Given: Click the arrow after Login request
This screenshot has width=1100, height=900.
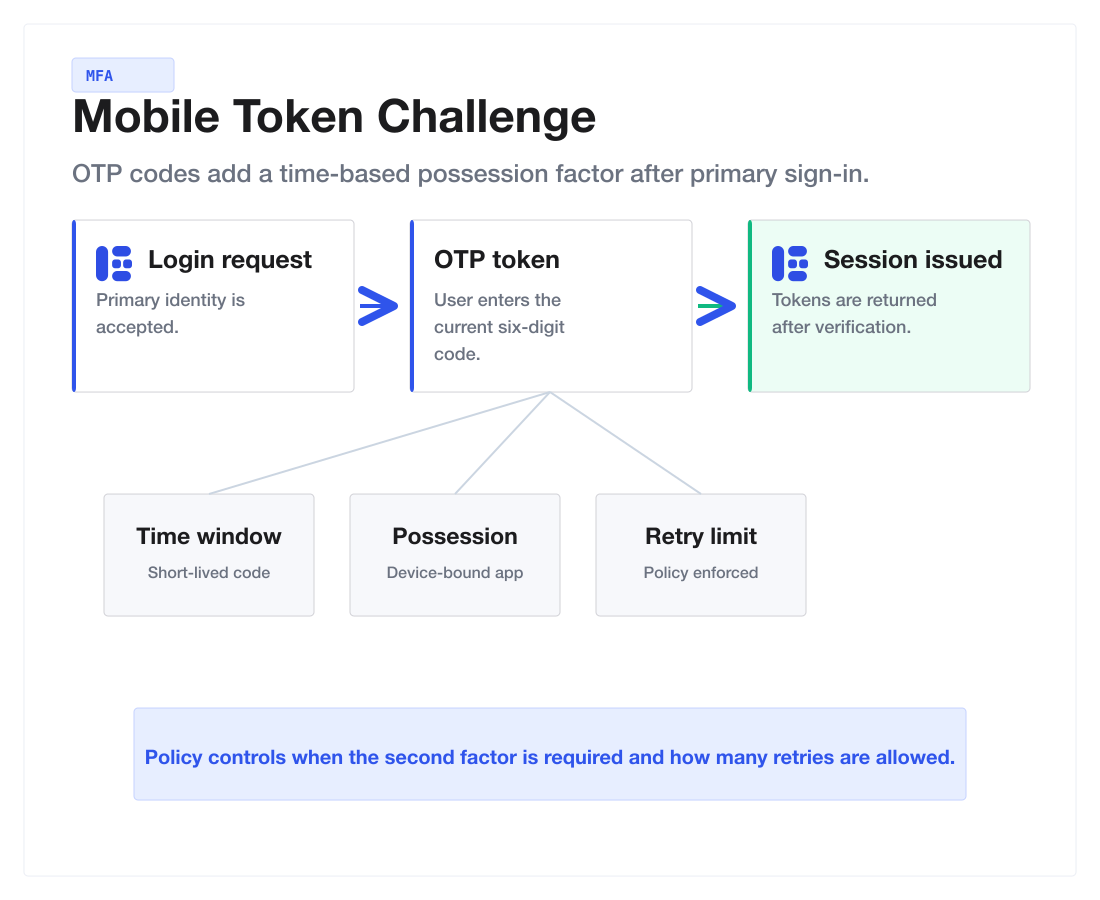Looking at the screenshot, I should (x=377, y=306).
